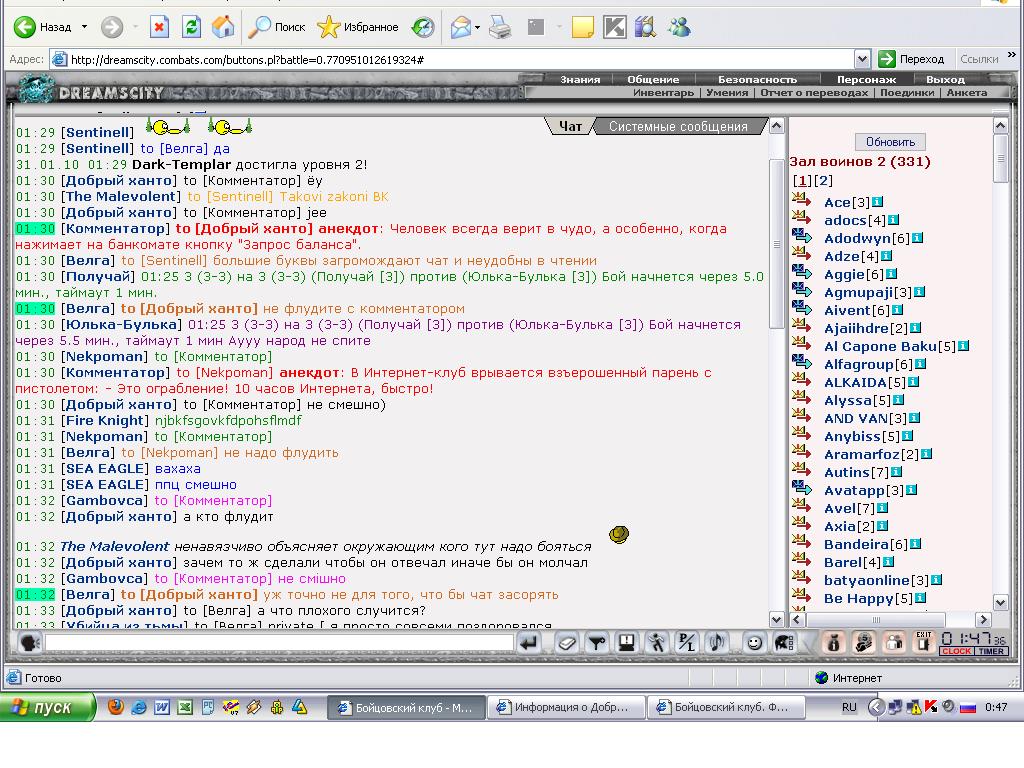Open Отчет о переводах link
1024x768 pixels.
click(814, 93)
